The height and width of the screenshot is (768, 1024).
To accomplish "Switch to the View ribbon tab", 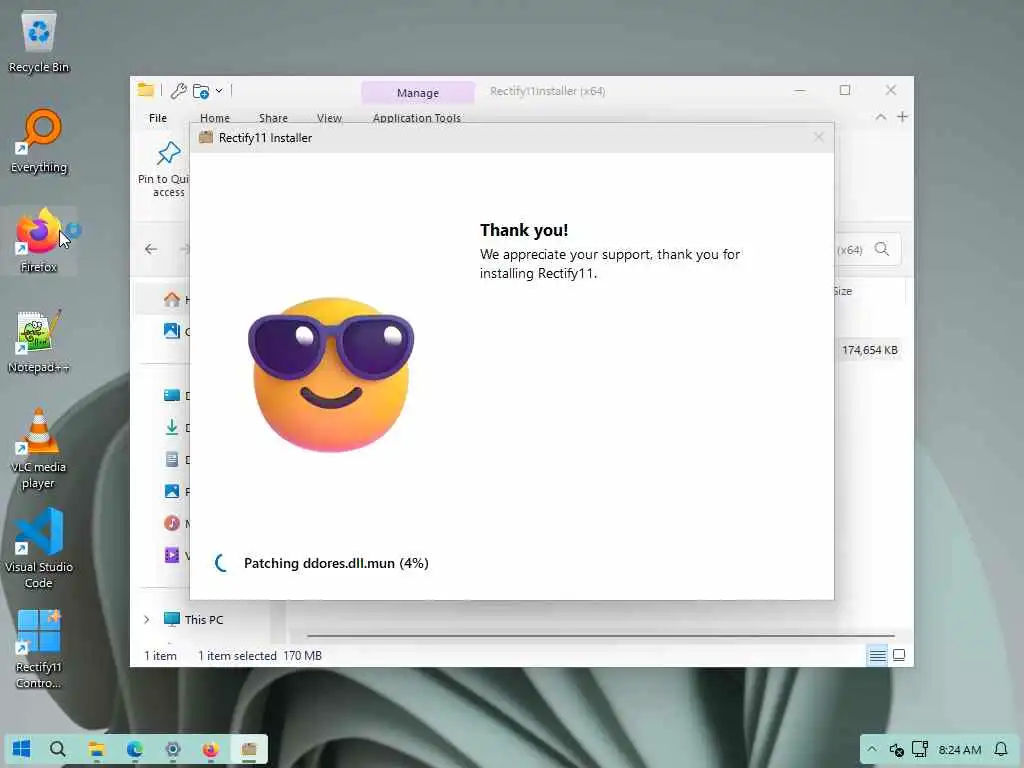I will [x=329, y=118].
